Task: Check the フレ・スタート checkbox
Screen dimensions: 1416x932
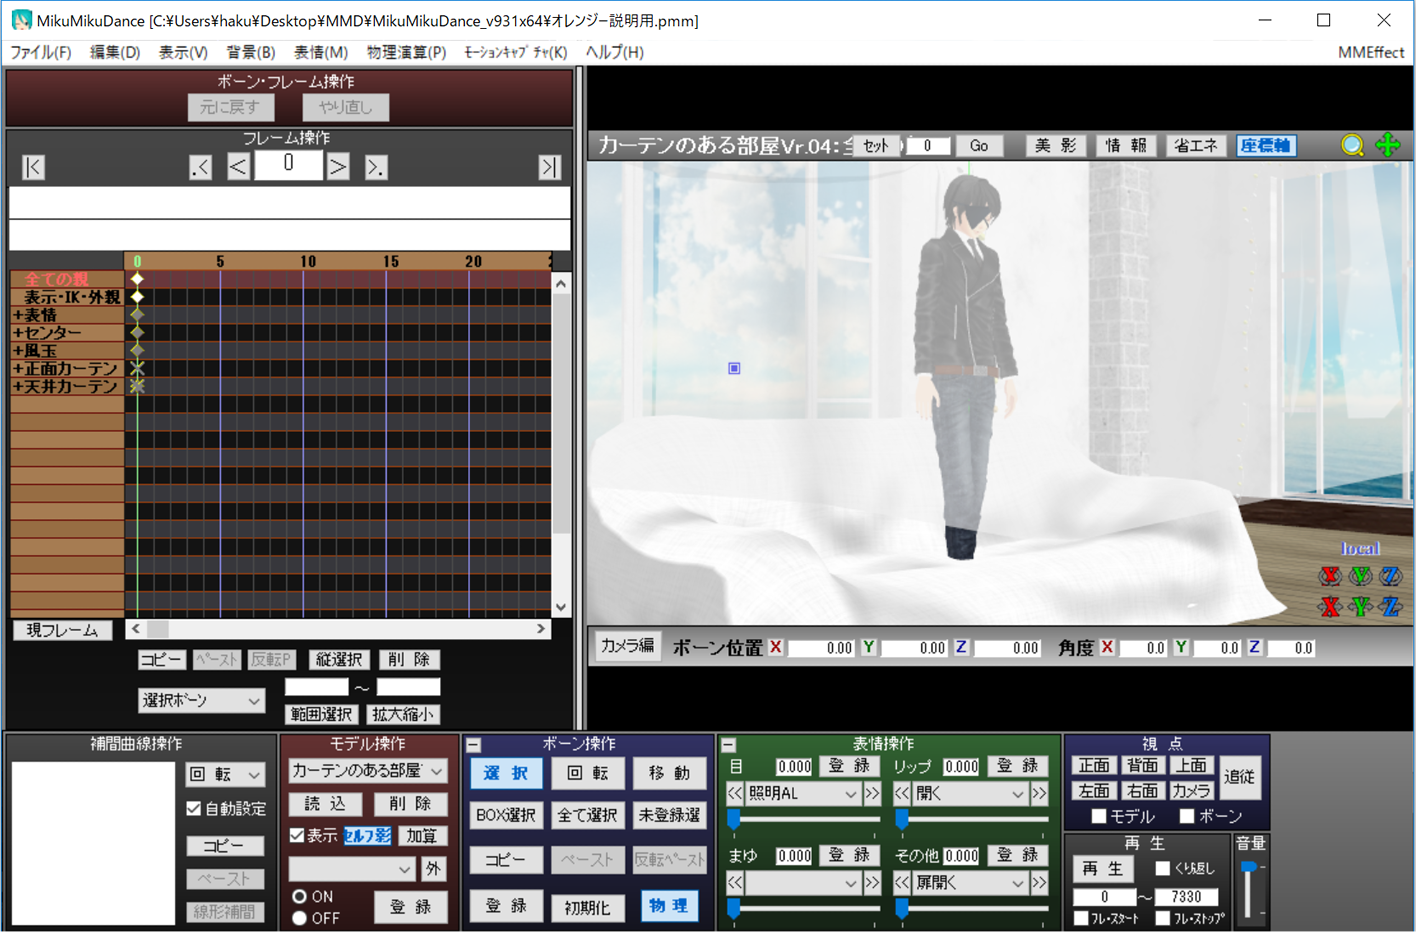Action: point(1081,918)
